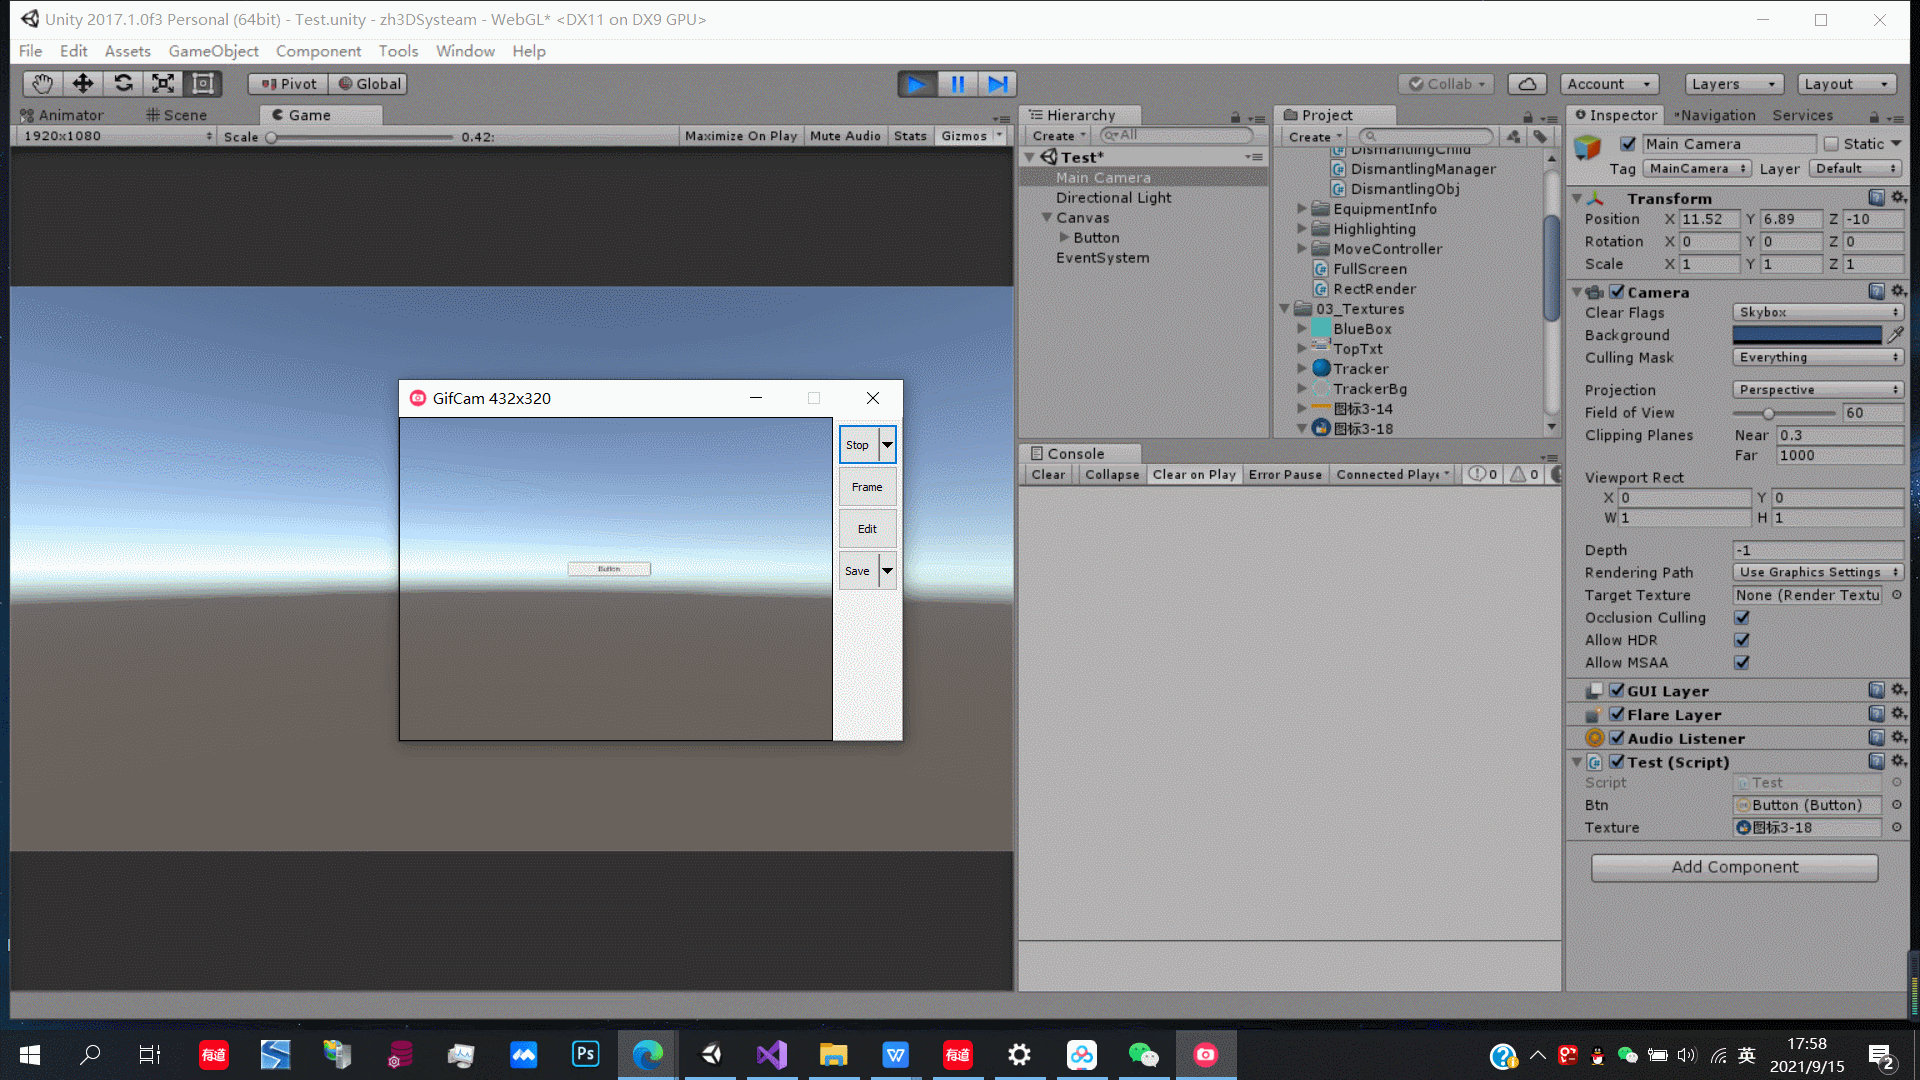Click Frame button in GifCam
Viewport: 1920px width, 1080px height.
866,487
